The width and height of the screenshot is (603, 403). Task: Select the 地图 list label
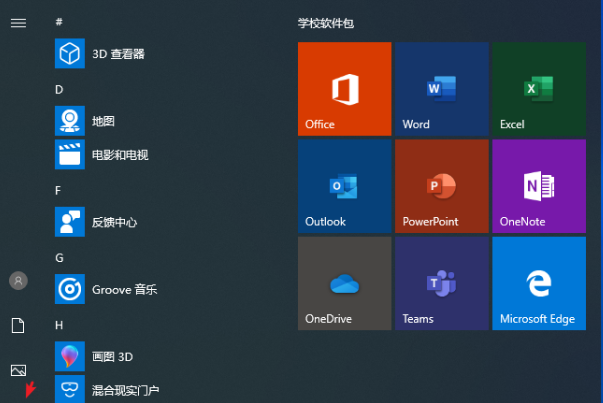click(x=103, y=121)
